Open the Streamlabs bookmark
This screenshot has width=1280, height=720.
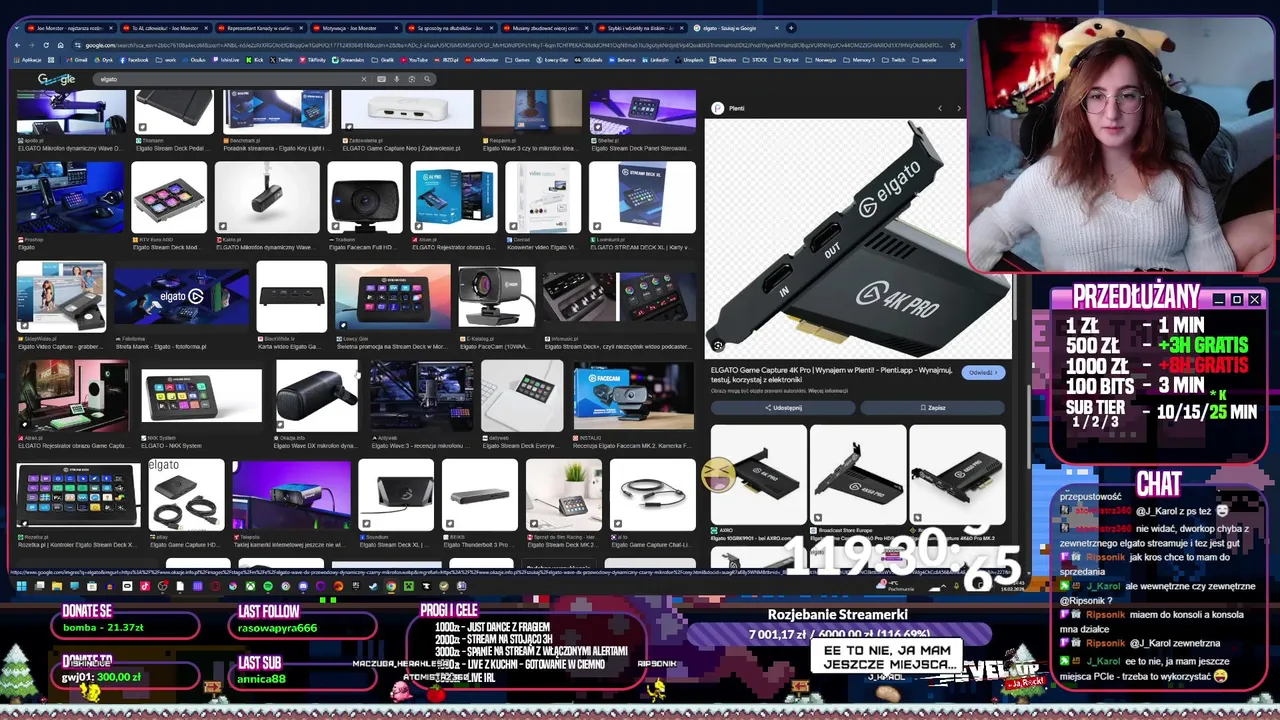pyautogui.click(x=346, y=60)
